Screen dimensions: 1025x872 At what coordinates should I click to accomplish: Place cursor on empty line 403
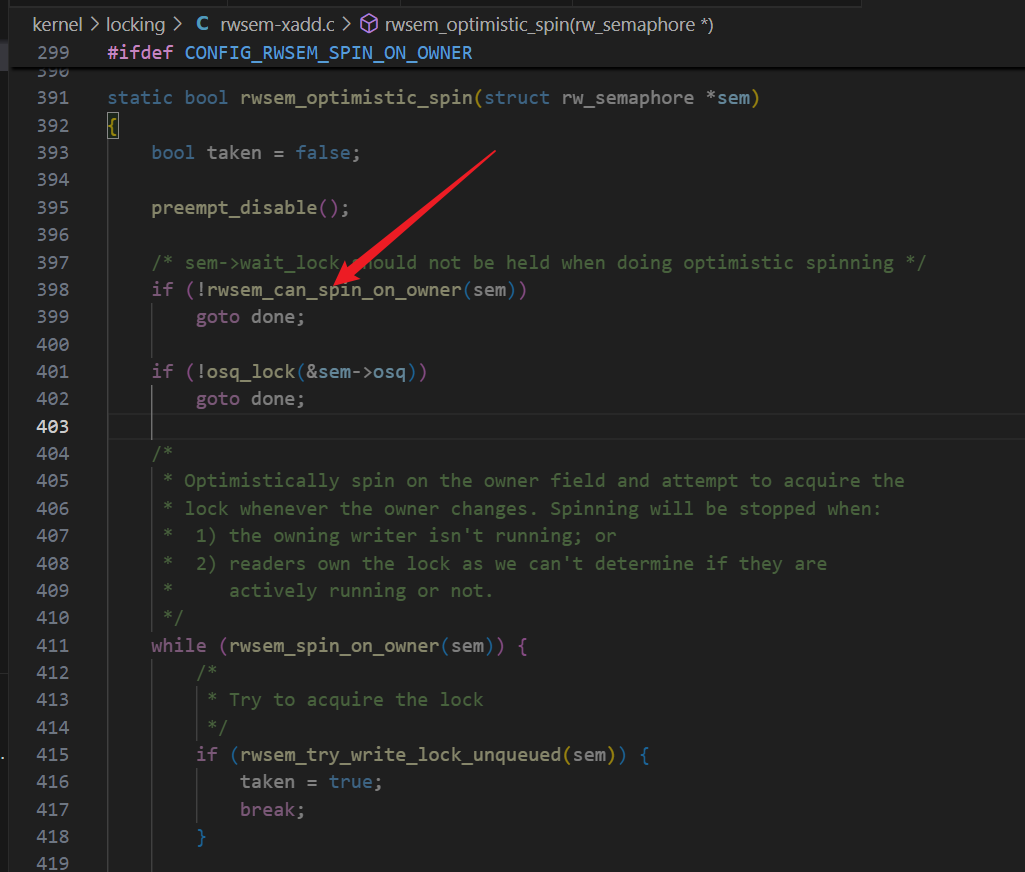(x=566, y=427)
